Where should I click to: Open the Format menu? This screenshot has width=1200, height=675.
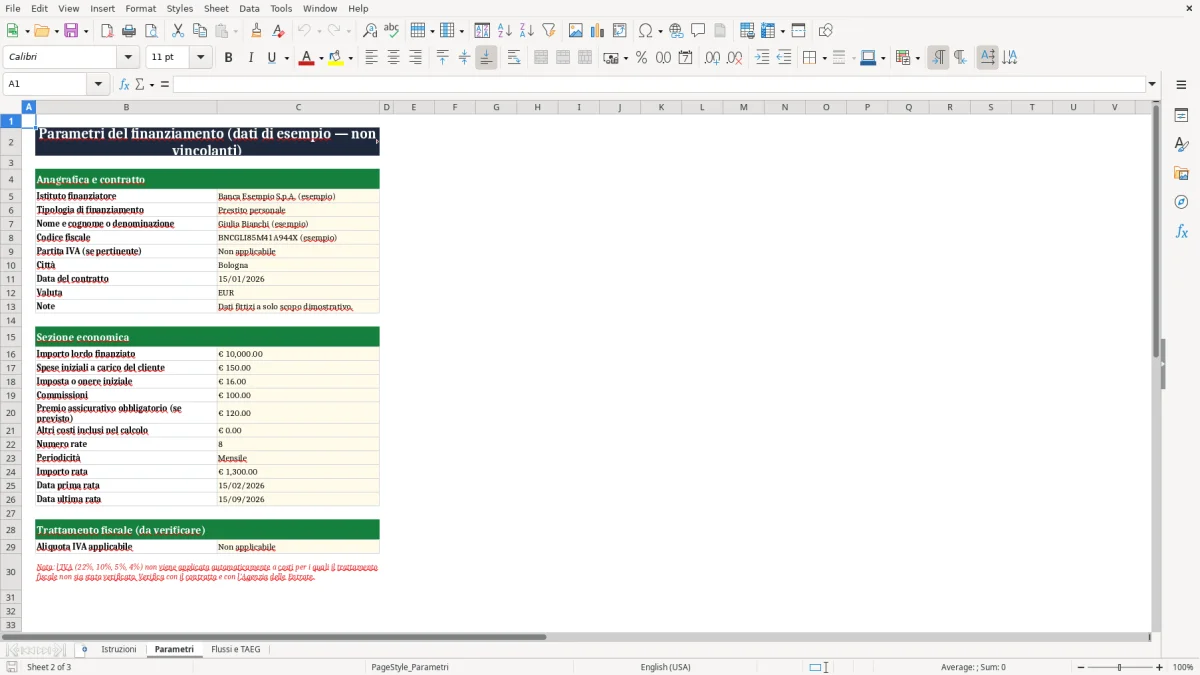(x=141, y=8)
